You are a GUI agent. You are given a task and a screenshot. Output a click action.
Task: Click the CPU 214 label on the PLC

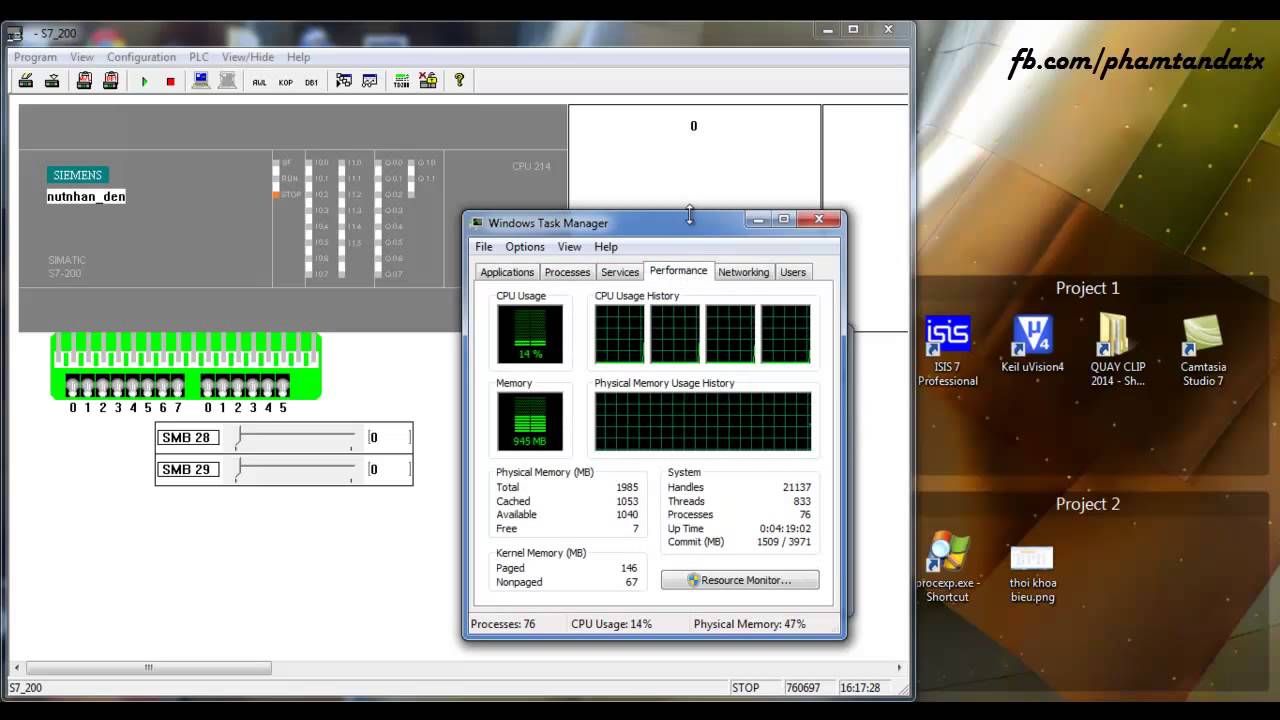tap(531, 166)
